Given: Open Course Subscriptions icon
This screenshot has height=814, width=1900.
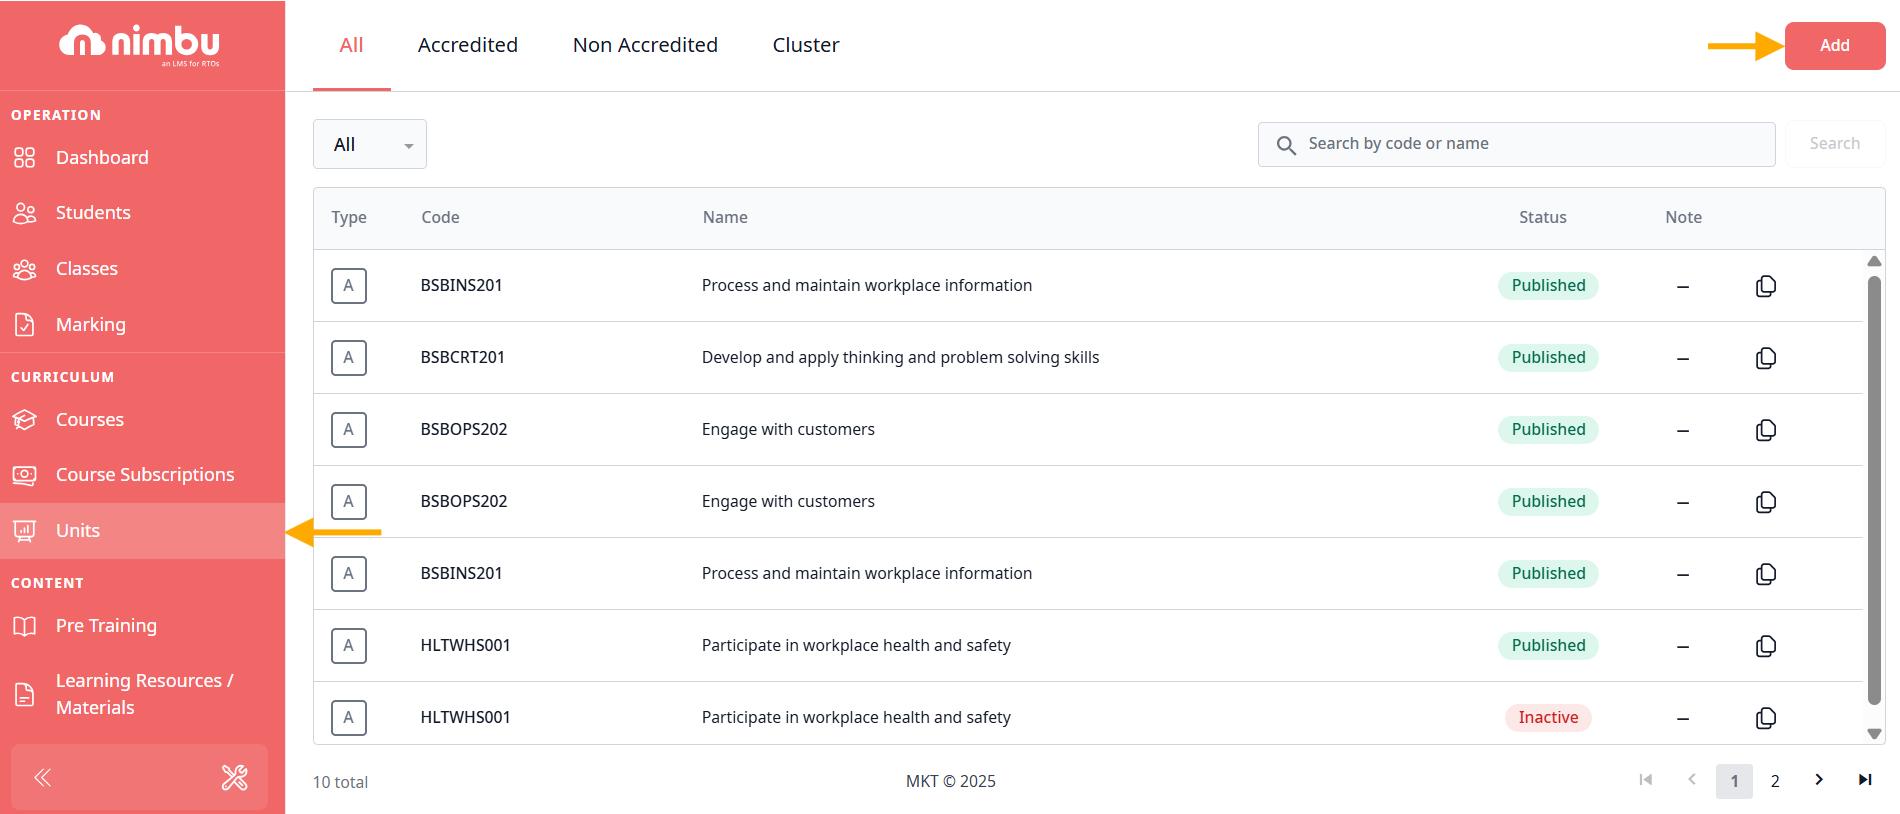Looking at the screenshot, I should (x=25, y=475).
